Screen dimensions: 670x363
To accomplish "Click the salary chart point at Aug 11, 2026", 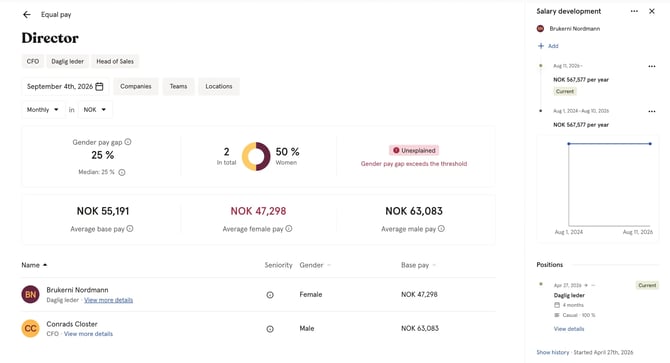I will click(650, 143).
